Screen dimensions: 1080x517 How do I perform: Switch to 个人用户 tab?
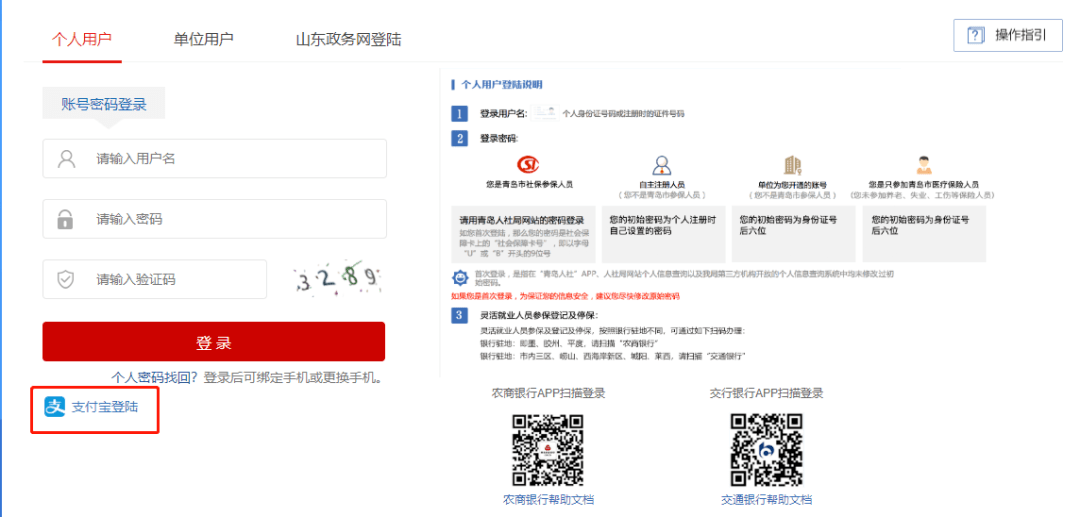click(81, 39)
